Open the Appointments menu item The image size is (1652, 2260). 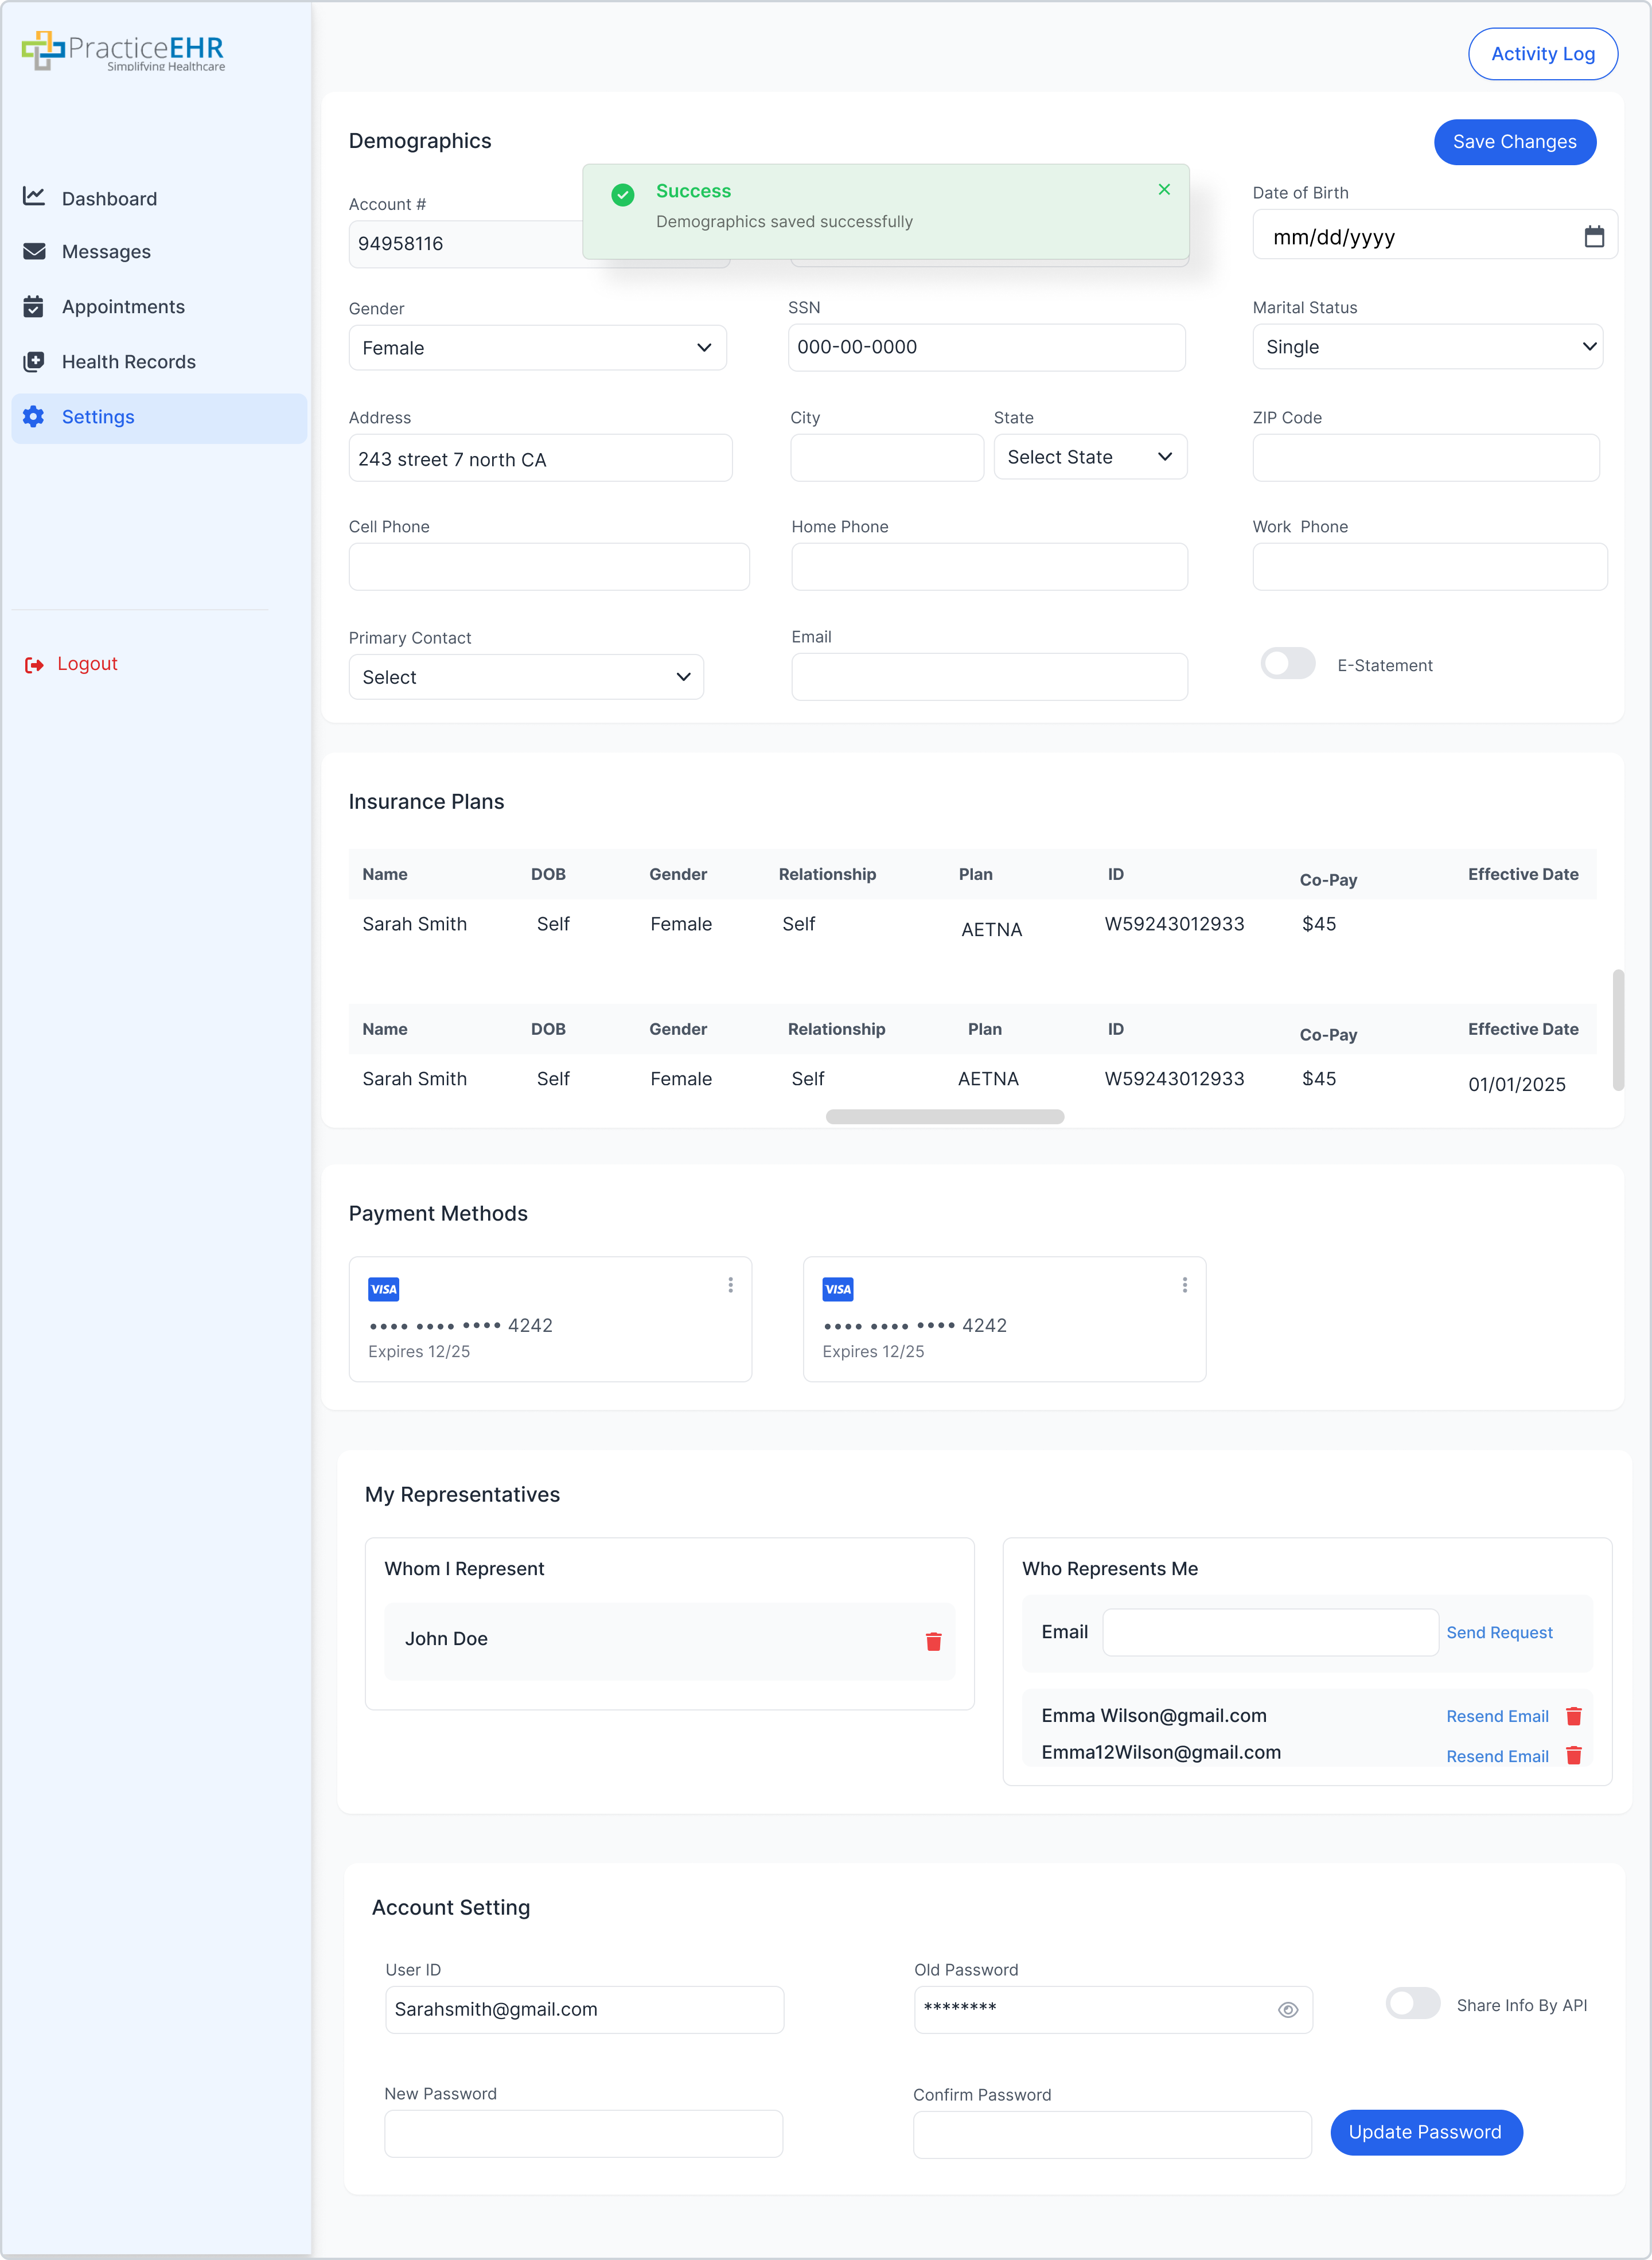[x=123, y=307]
